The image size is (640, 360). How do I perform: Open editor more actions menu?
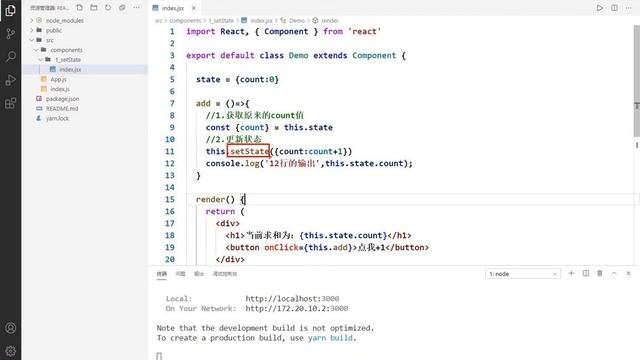629,8
